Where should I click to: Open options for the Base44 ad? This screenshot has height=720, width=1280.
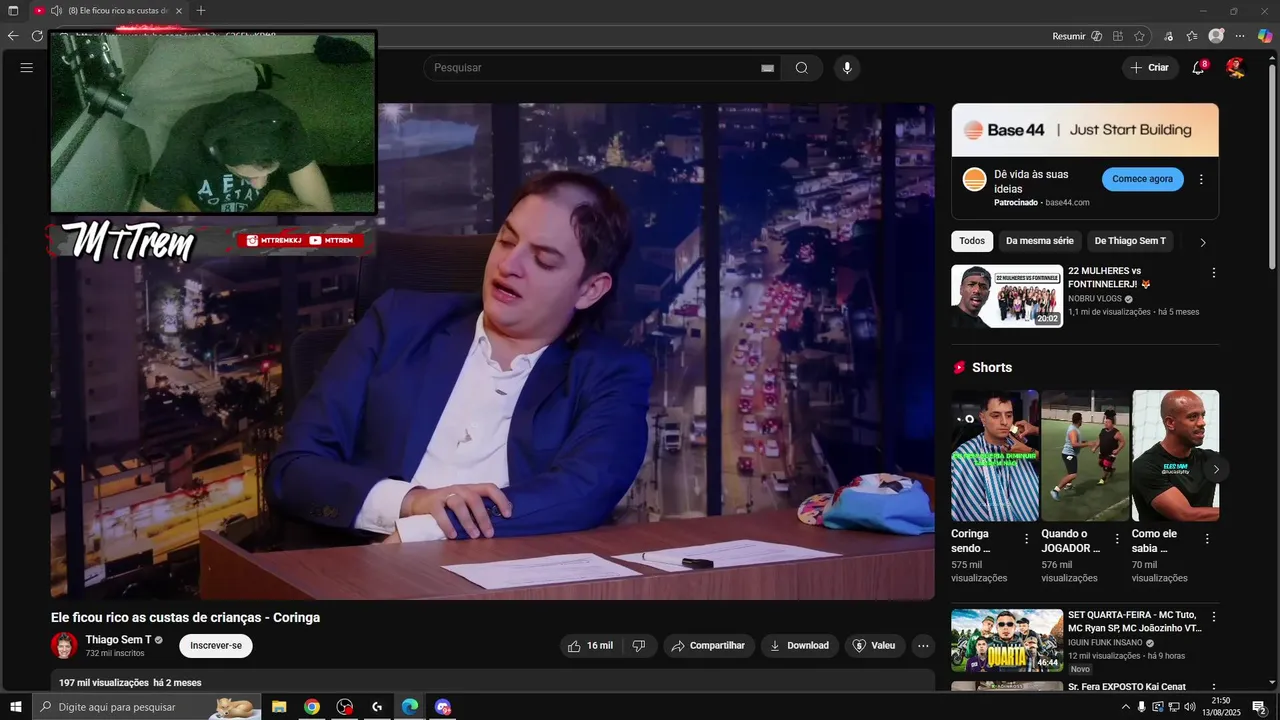click(x=1201, y=180)
